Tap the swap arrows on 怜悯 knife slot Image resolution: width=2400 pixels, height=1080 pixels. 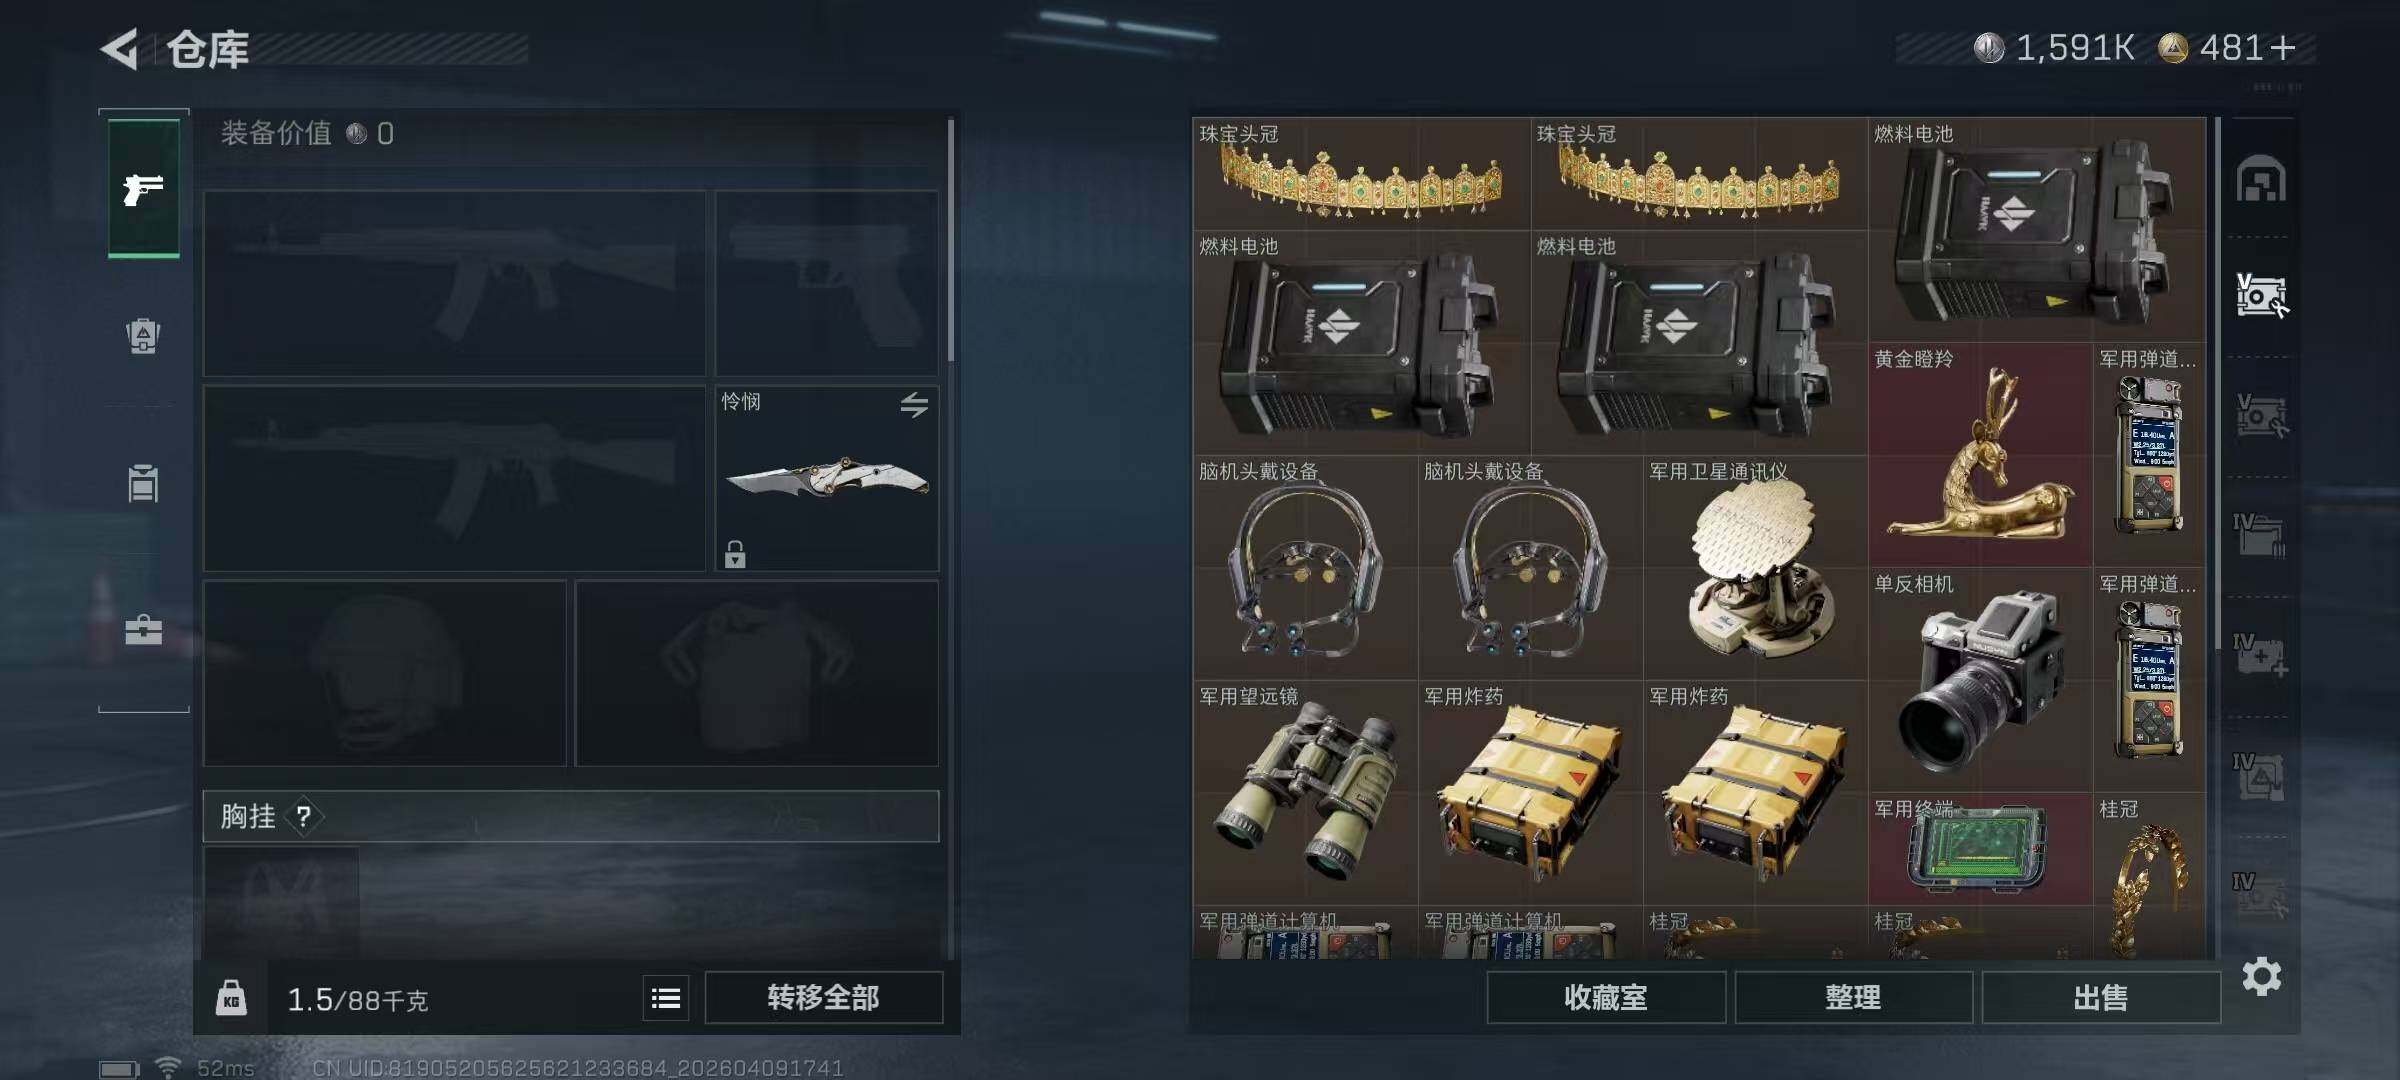click(914, 405)
